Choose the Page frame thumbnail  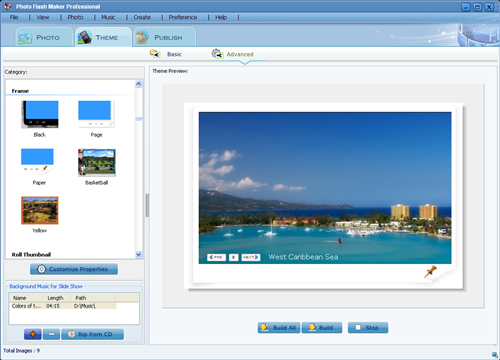96,114
